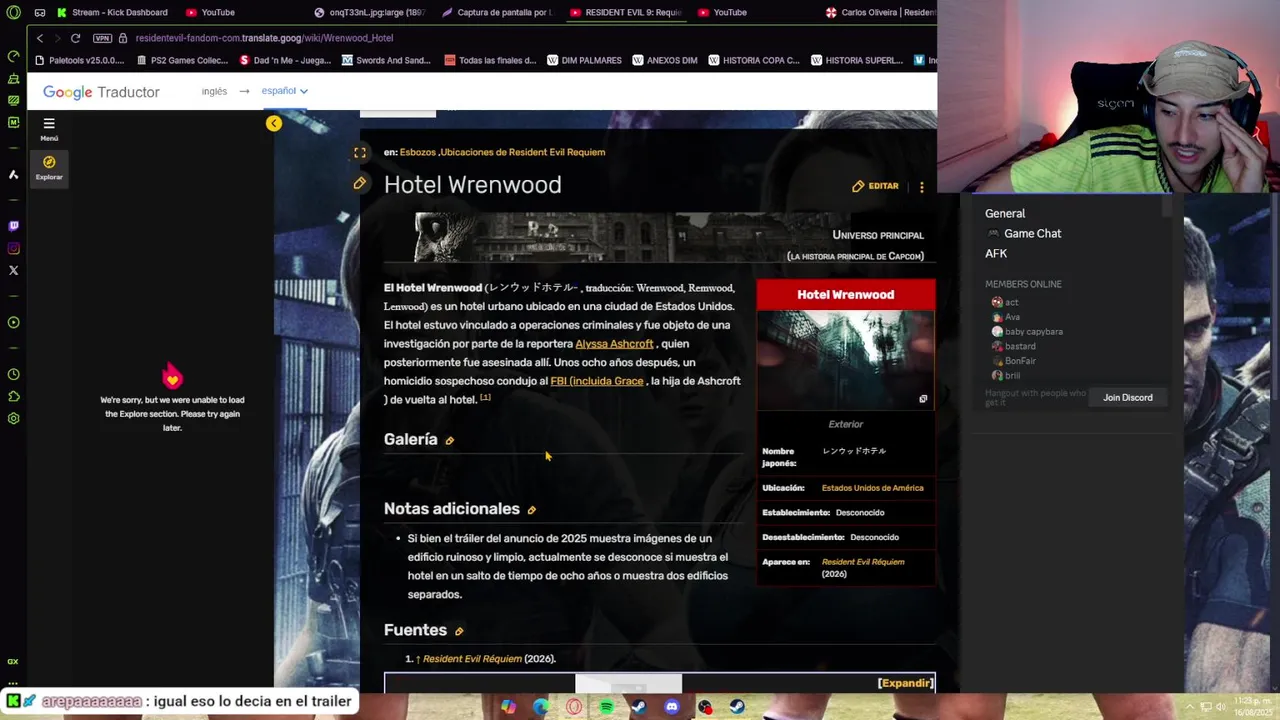Select the Discord General channel

1005,213
